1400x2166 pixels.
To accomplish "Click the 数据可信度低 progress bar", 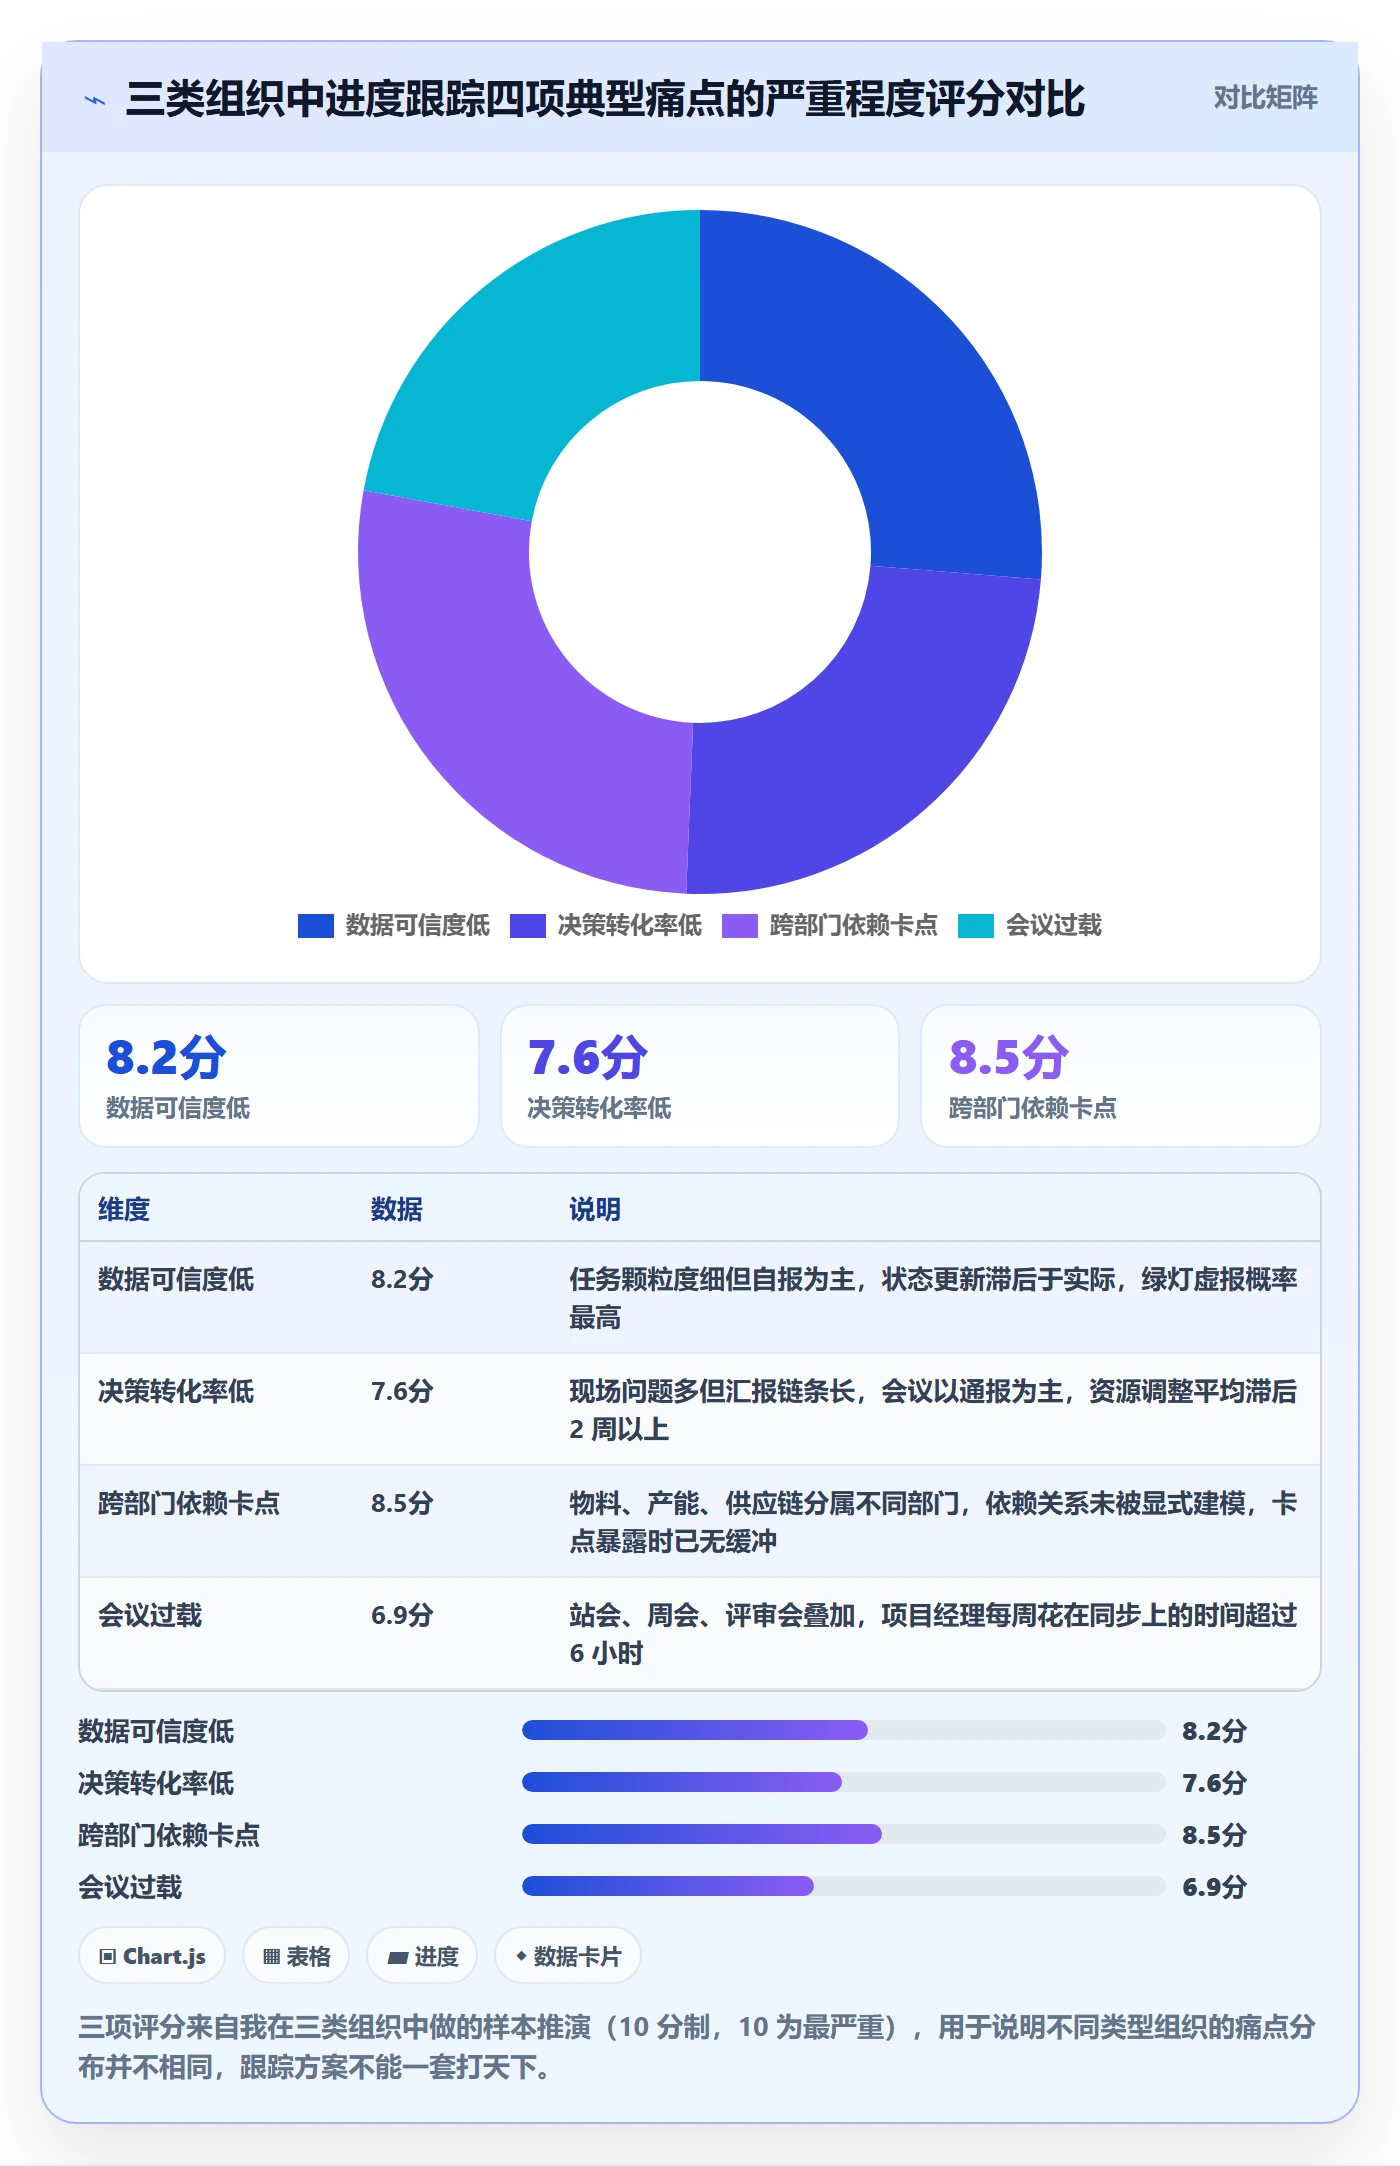I will pos(843,1730).
